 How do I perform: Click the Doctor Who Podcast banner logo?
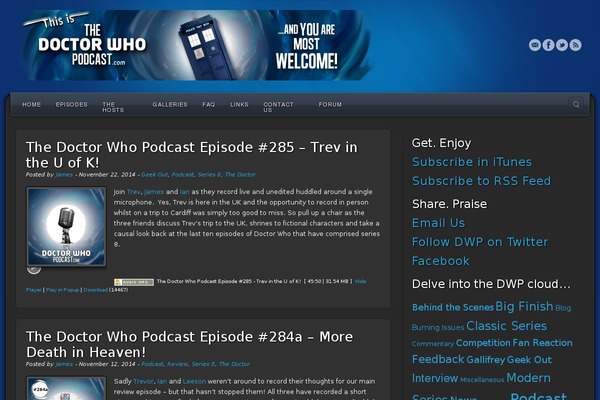pyautogui.click(x=197, y=45)
